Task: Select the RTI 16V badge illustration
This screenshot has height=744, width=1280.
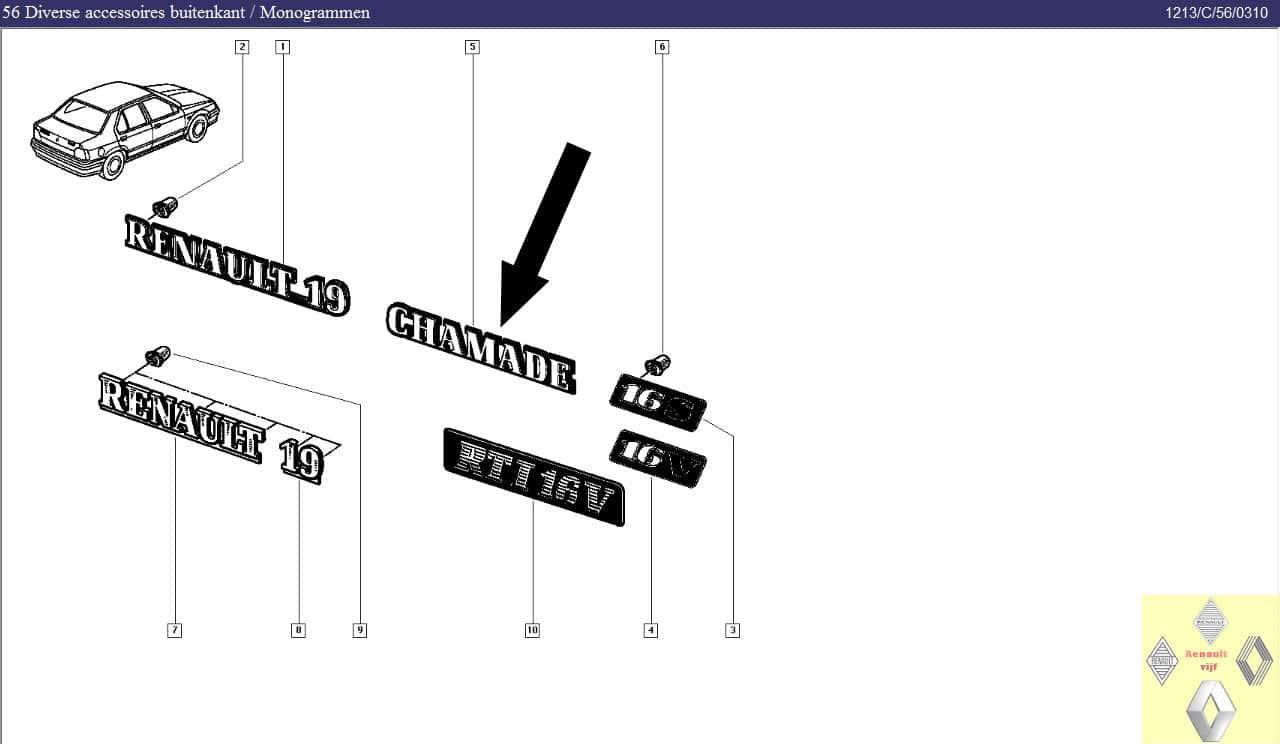Action: [534, 476]
